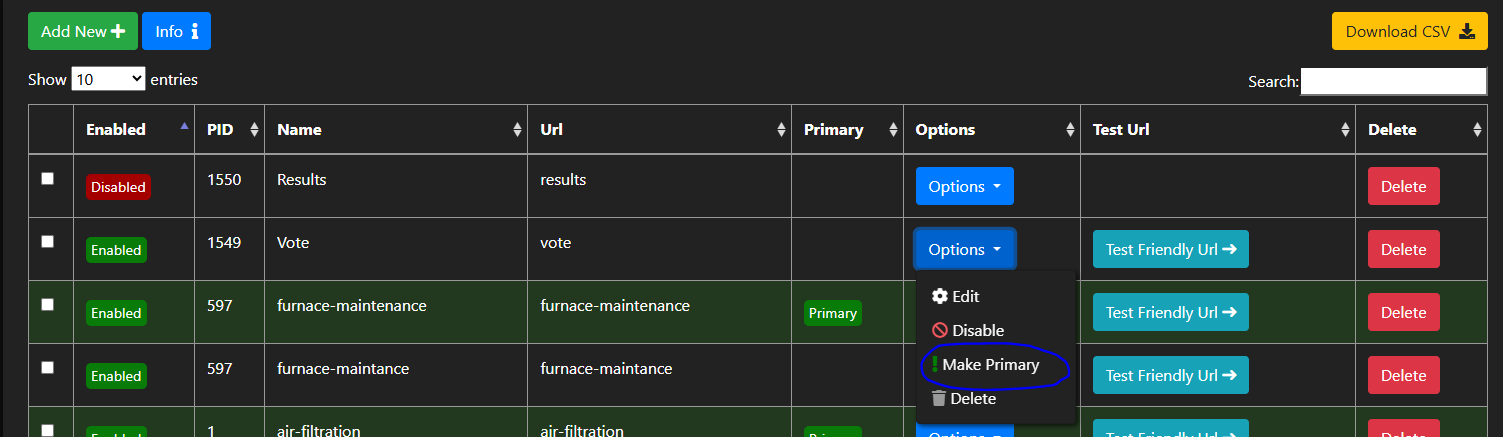Collapse the Options dropdown for Vote row
Screen dimensions: 1503x437
point(964,250)
